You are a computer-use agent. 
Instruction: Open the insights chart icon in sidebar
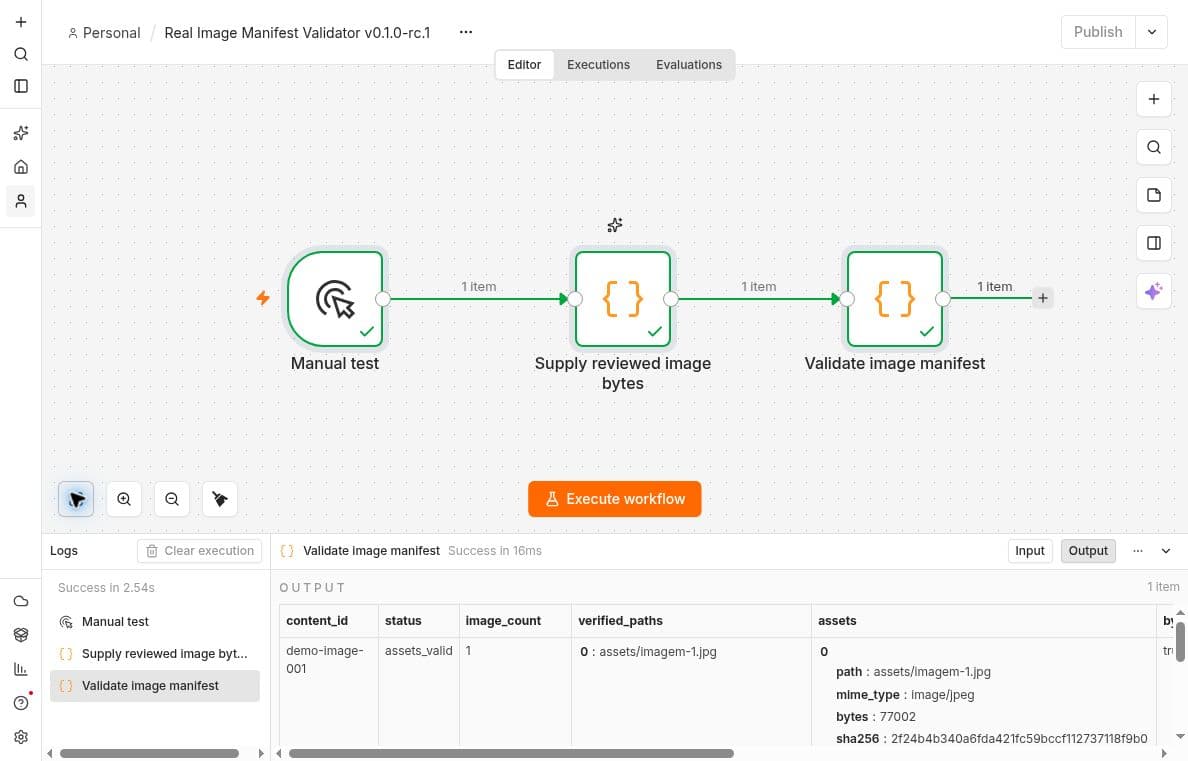point(21,669)
